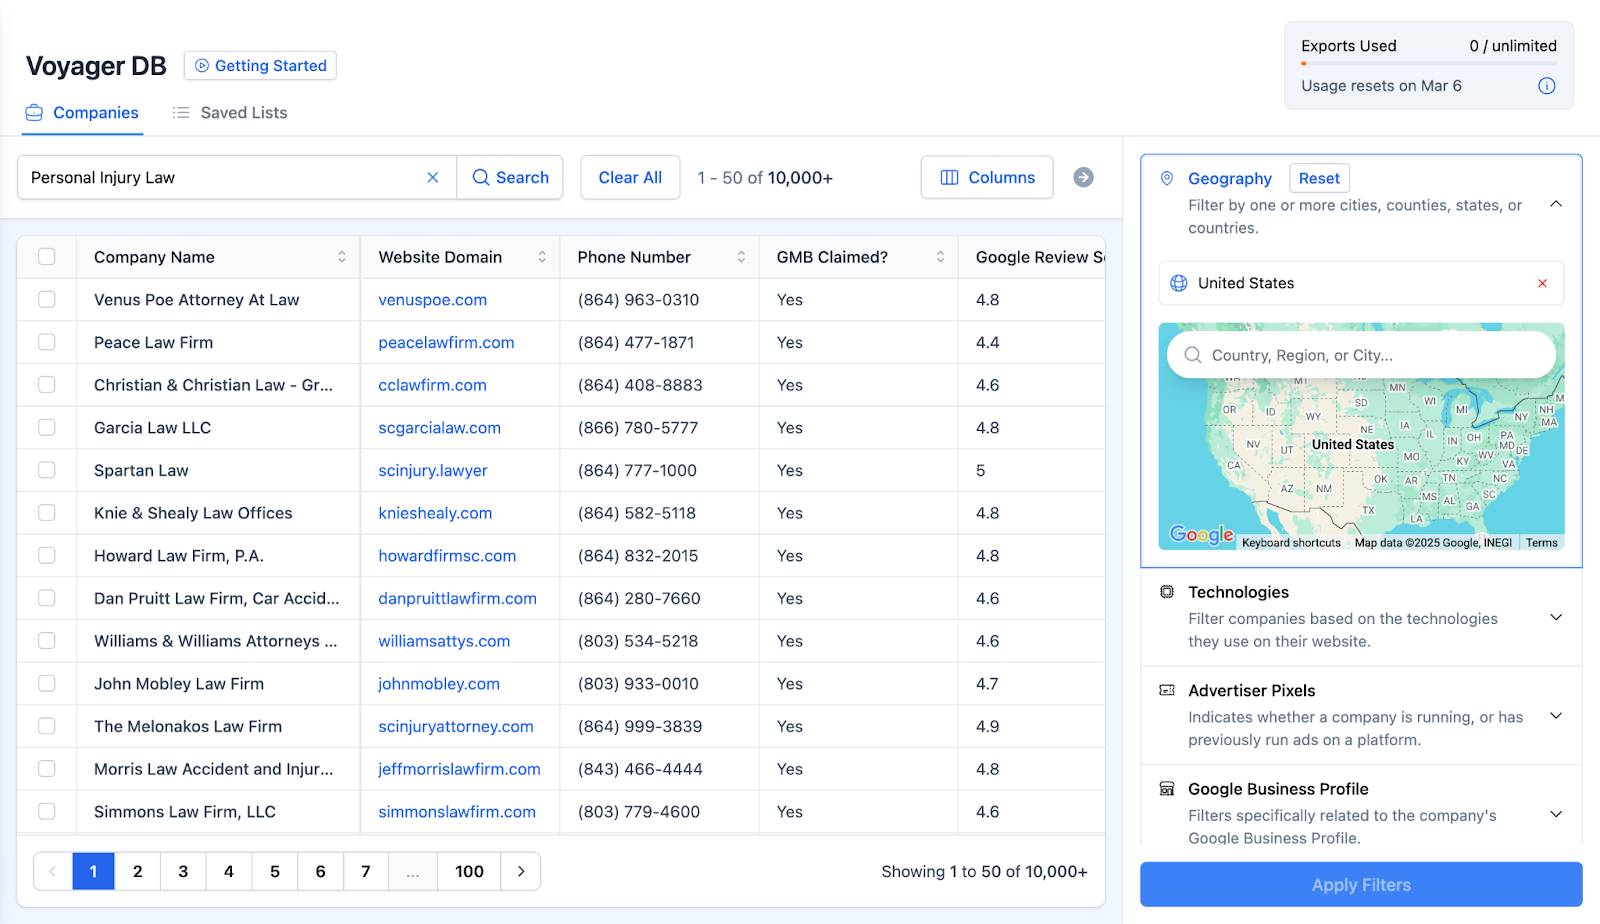Expand the Advertiser Pixels filter section
Screen dimensions: 1600x924
1556,715
